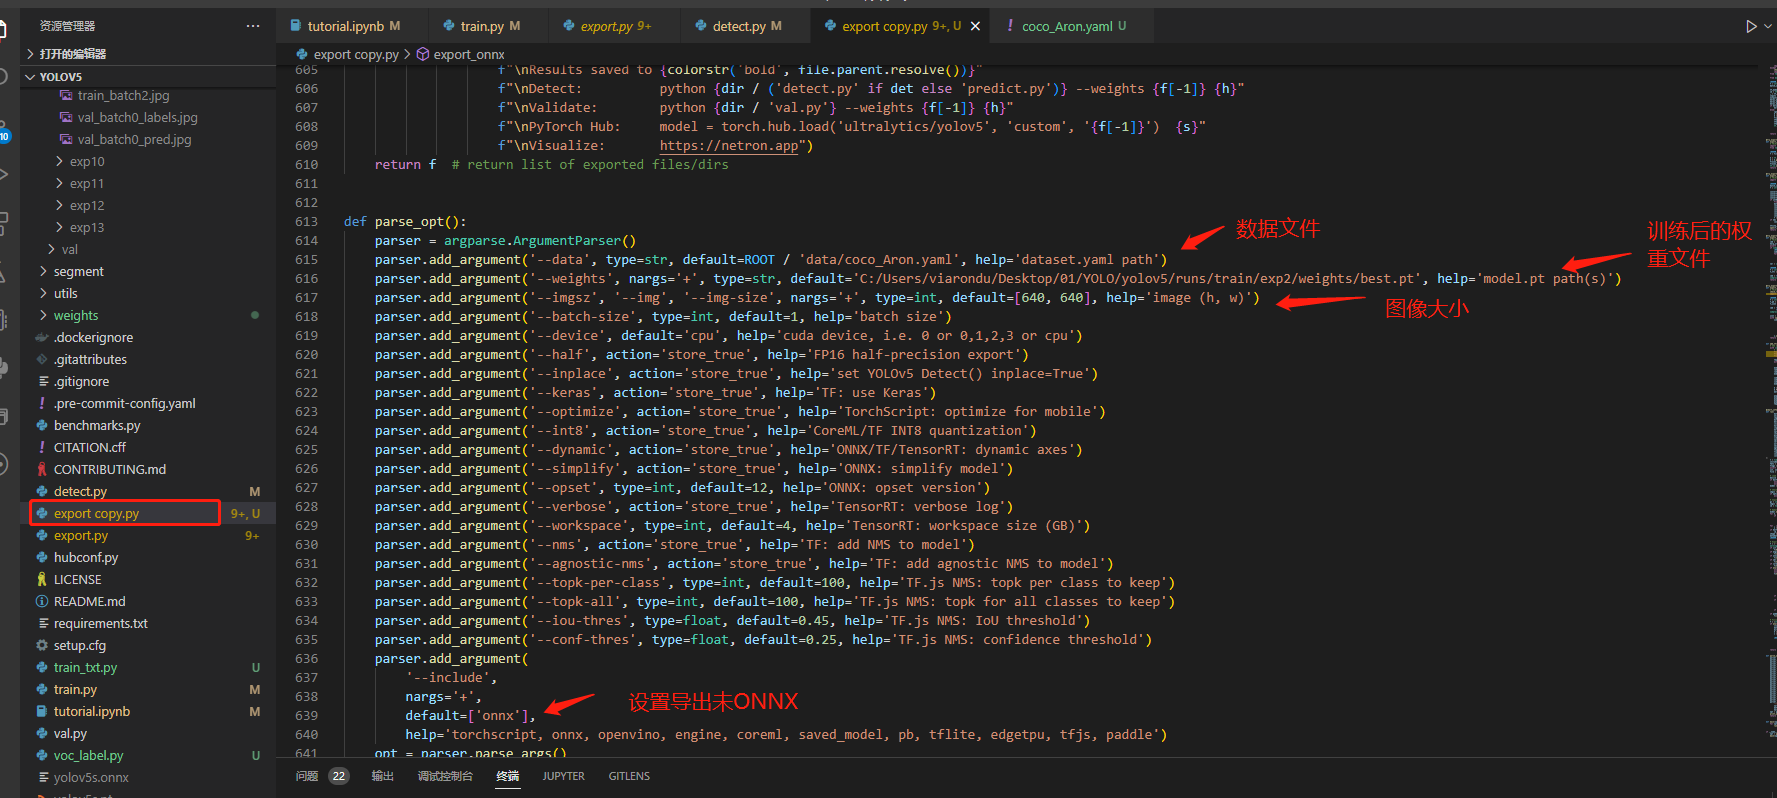Screen dimensions: 1777x798
Task: Click the git icon beside .gitattributes
Action: point(42,359)
